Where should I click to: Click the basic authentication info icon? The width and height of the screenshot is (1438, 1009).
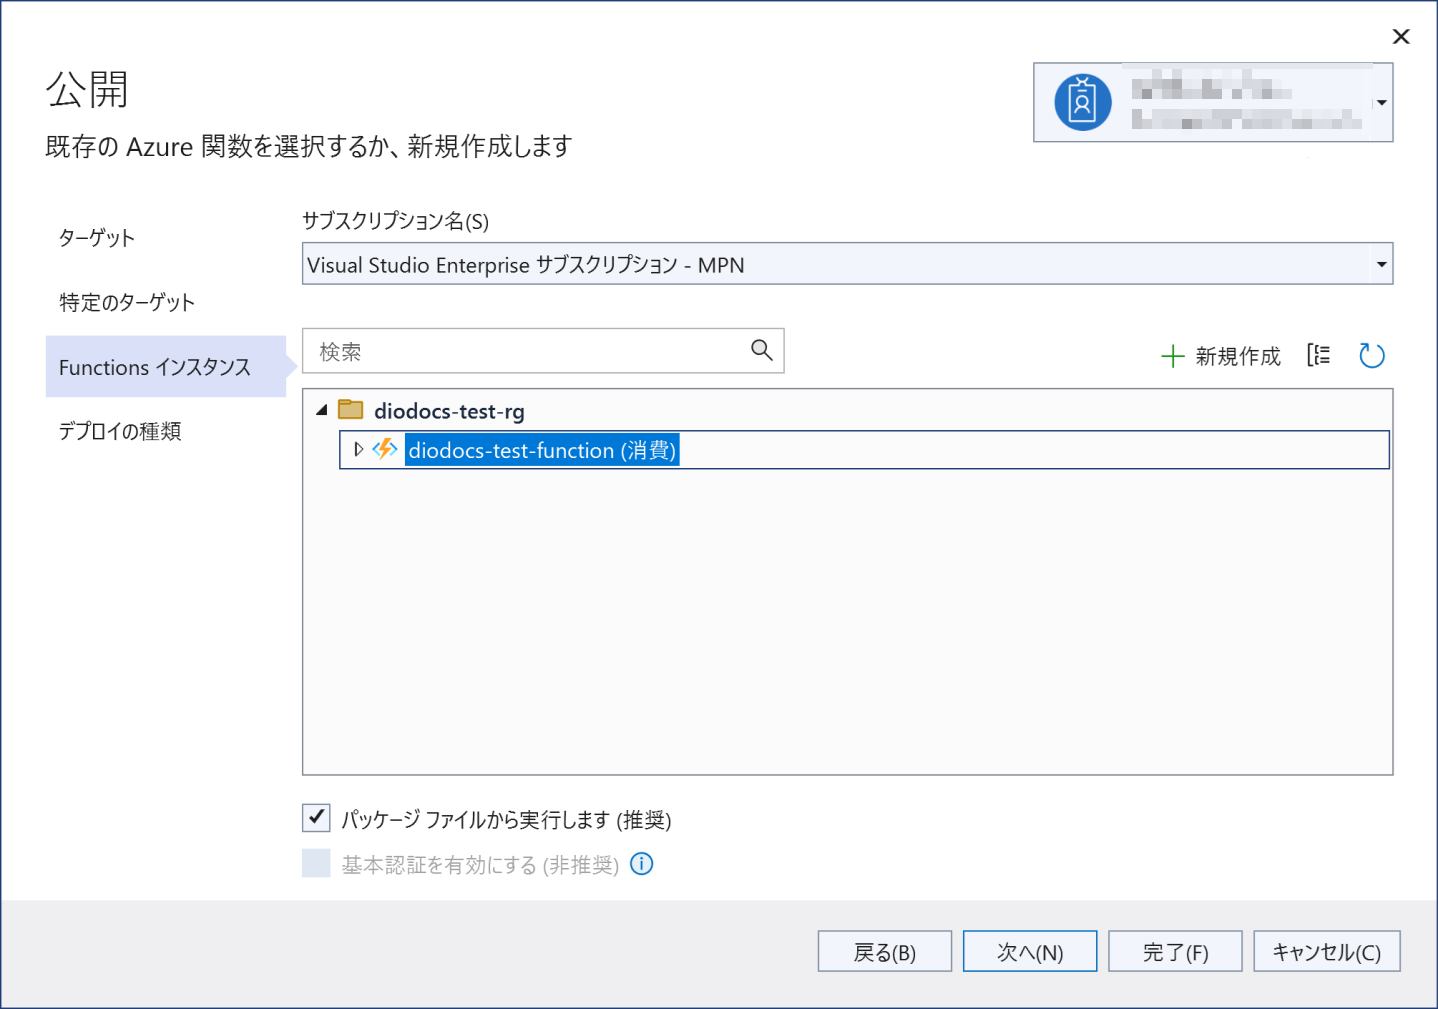tap(642, 863)
